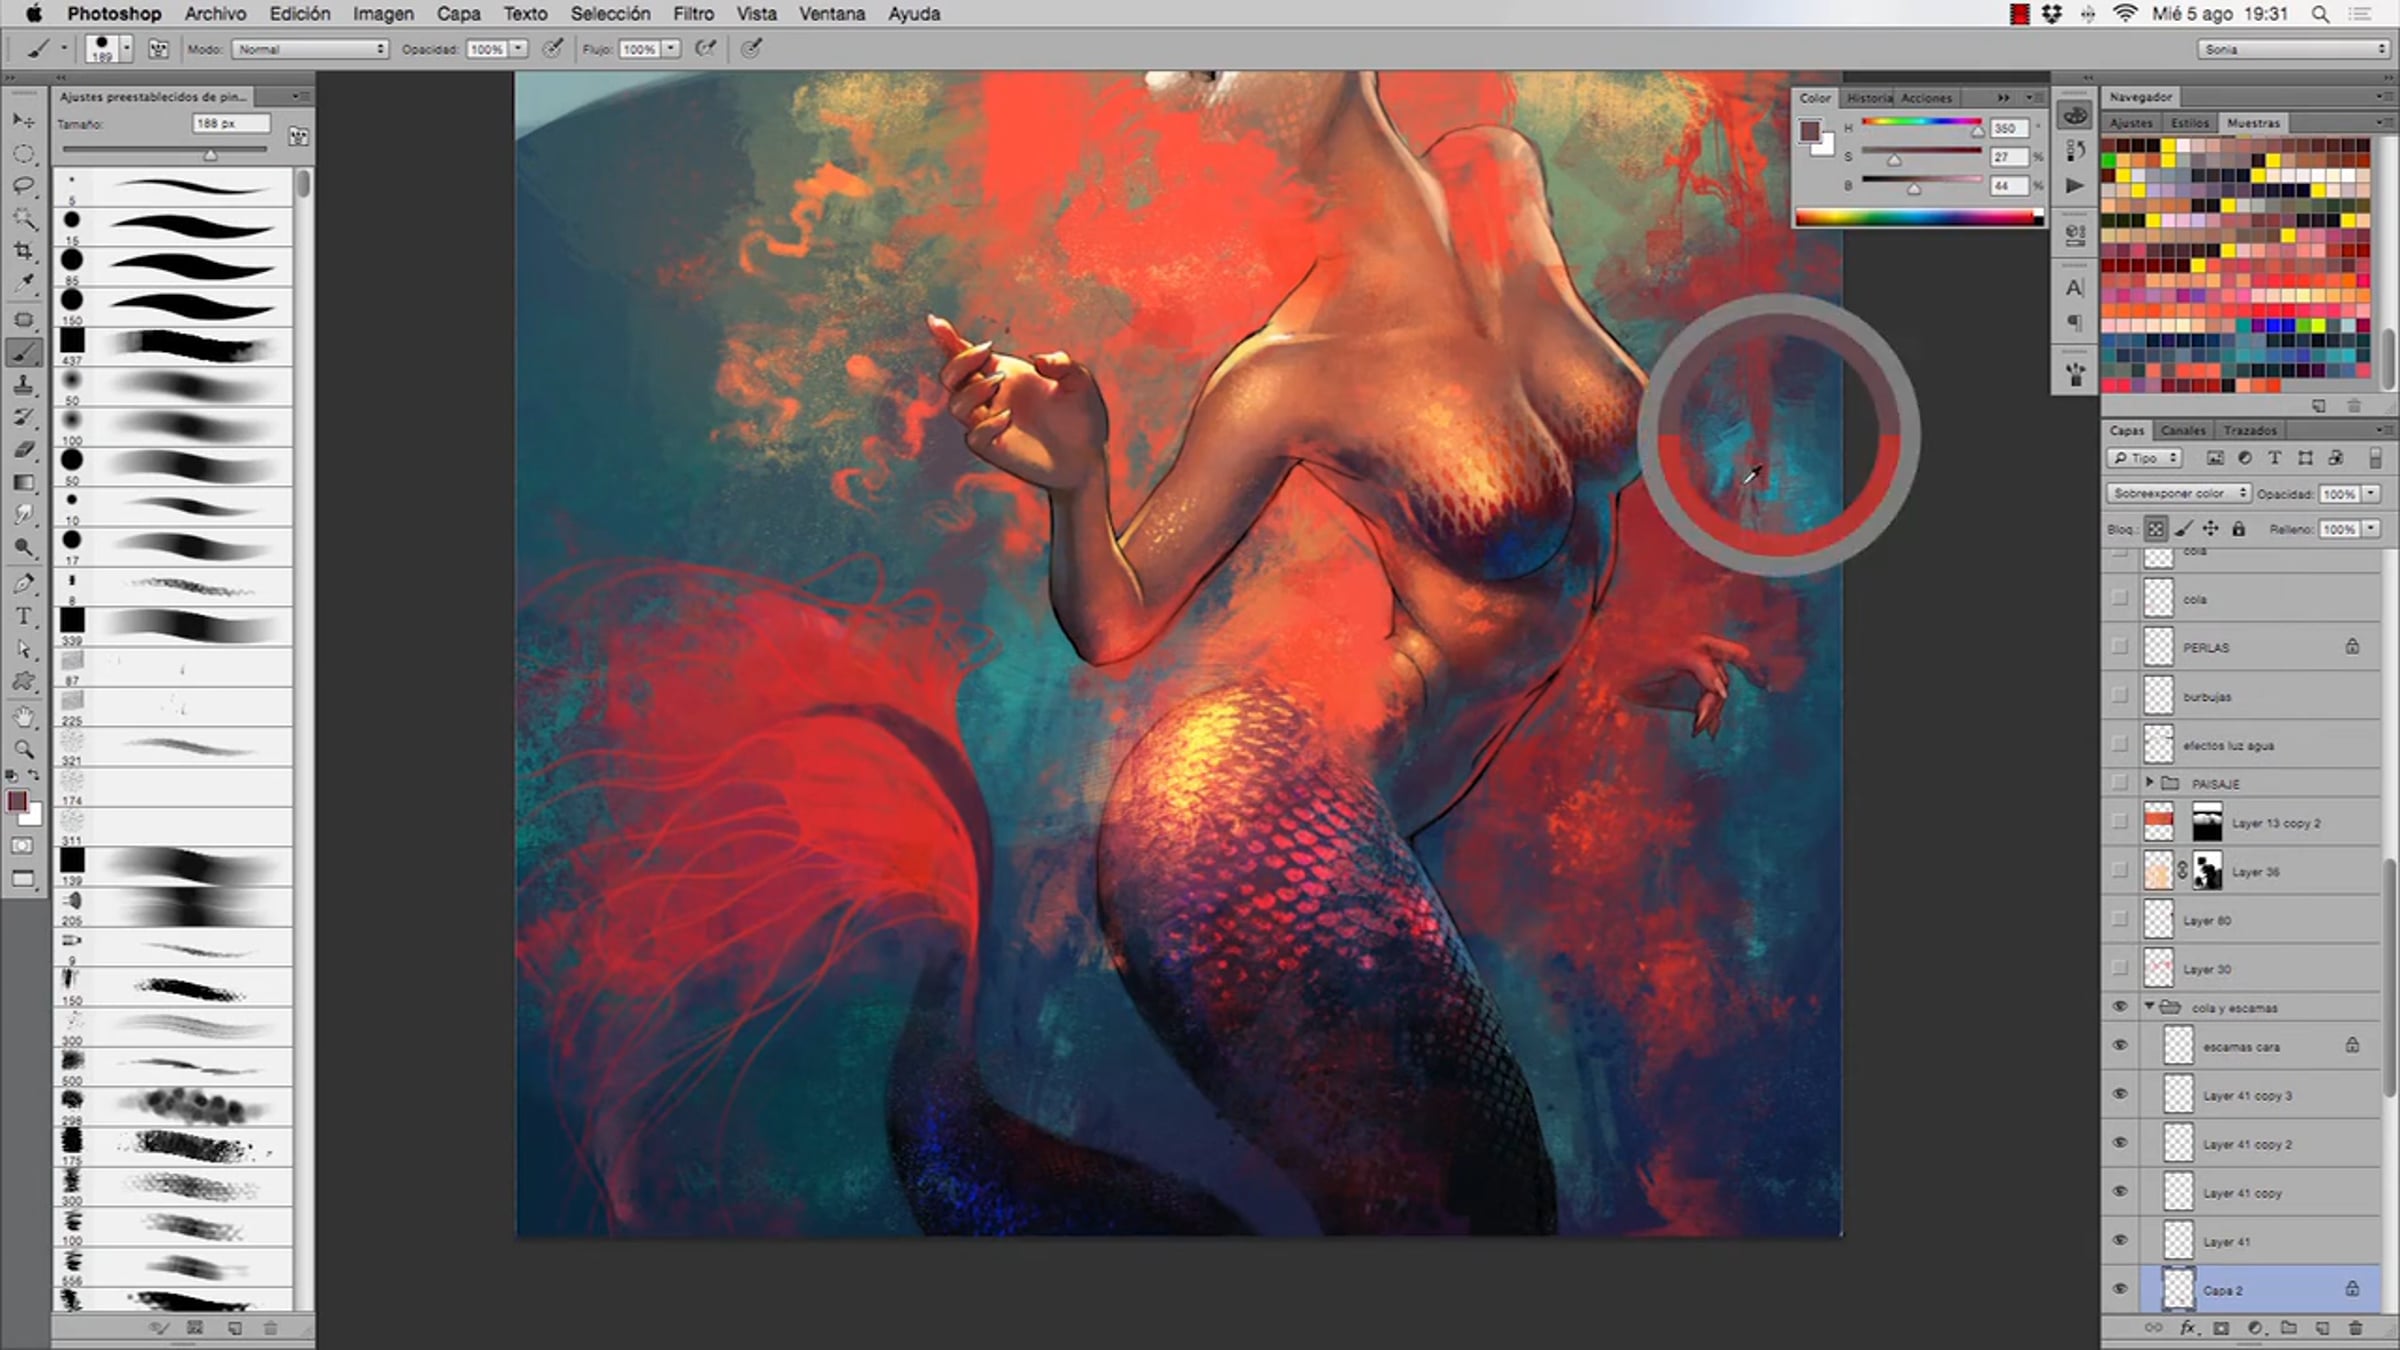Hide the Capa 2 layer
2400x1350 pixels.
2119,1290
